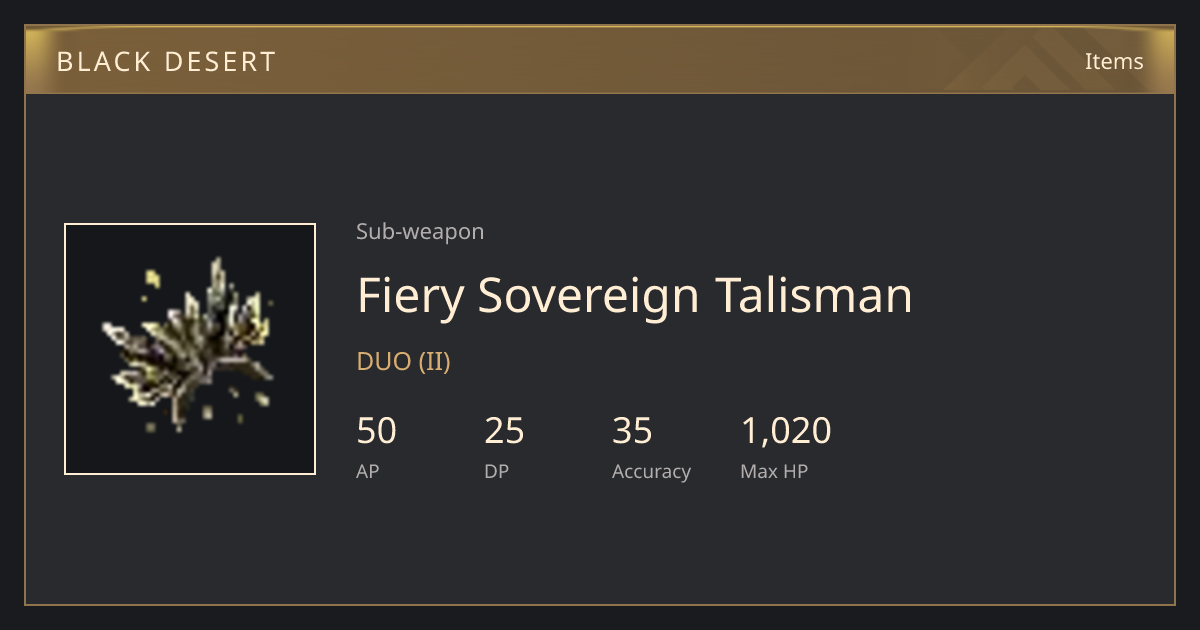Screen dimensions: 1200x630
Task: Click the Sub-weapon category label
Action: (x=420, y=232)
